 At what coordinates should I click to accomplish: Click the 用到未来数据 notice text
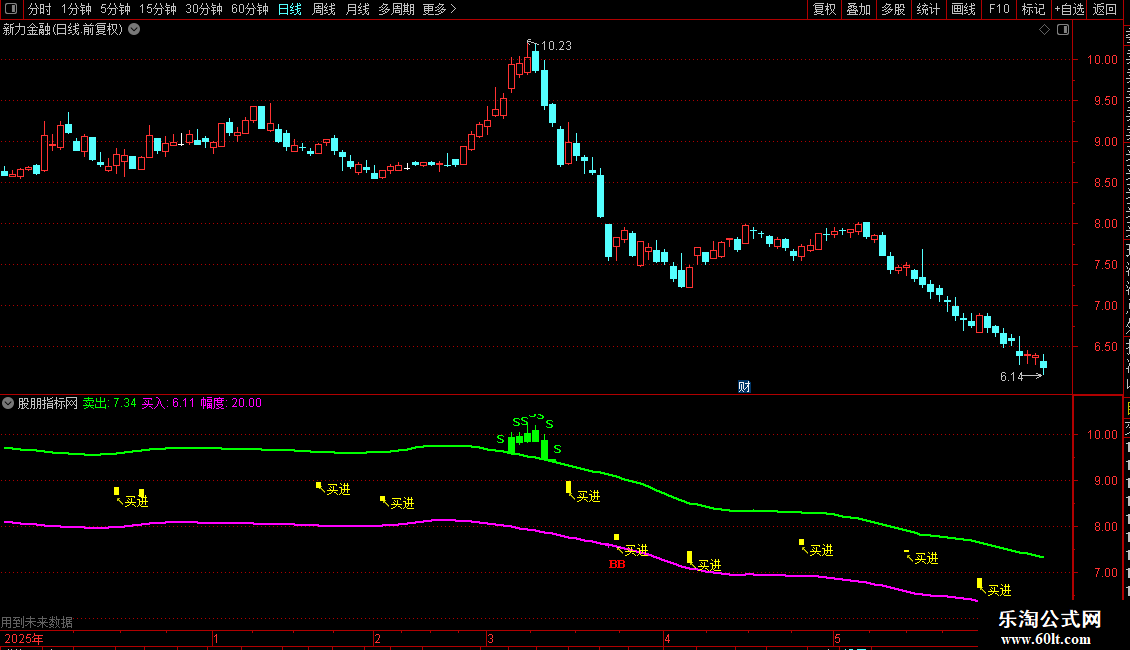[37, 622]
